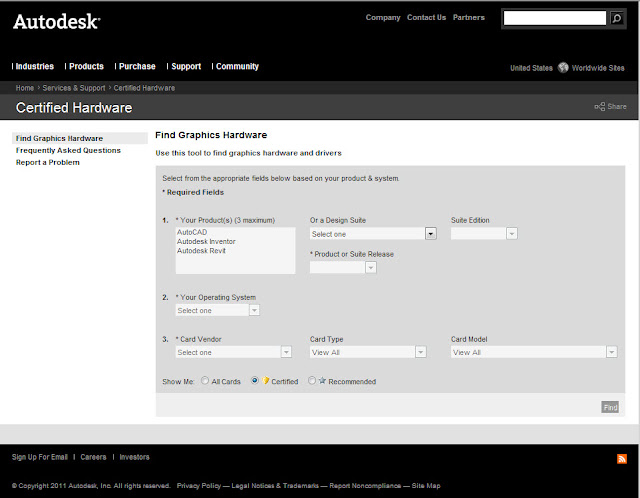Click the Recommended star icon
The width and height of the screenshot is (640, 498).
click(x=322, y=380)
